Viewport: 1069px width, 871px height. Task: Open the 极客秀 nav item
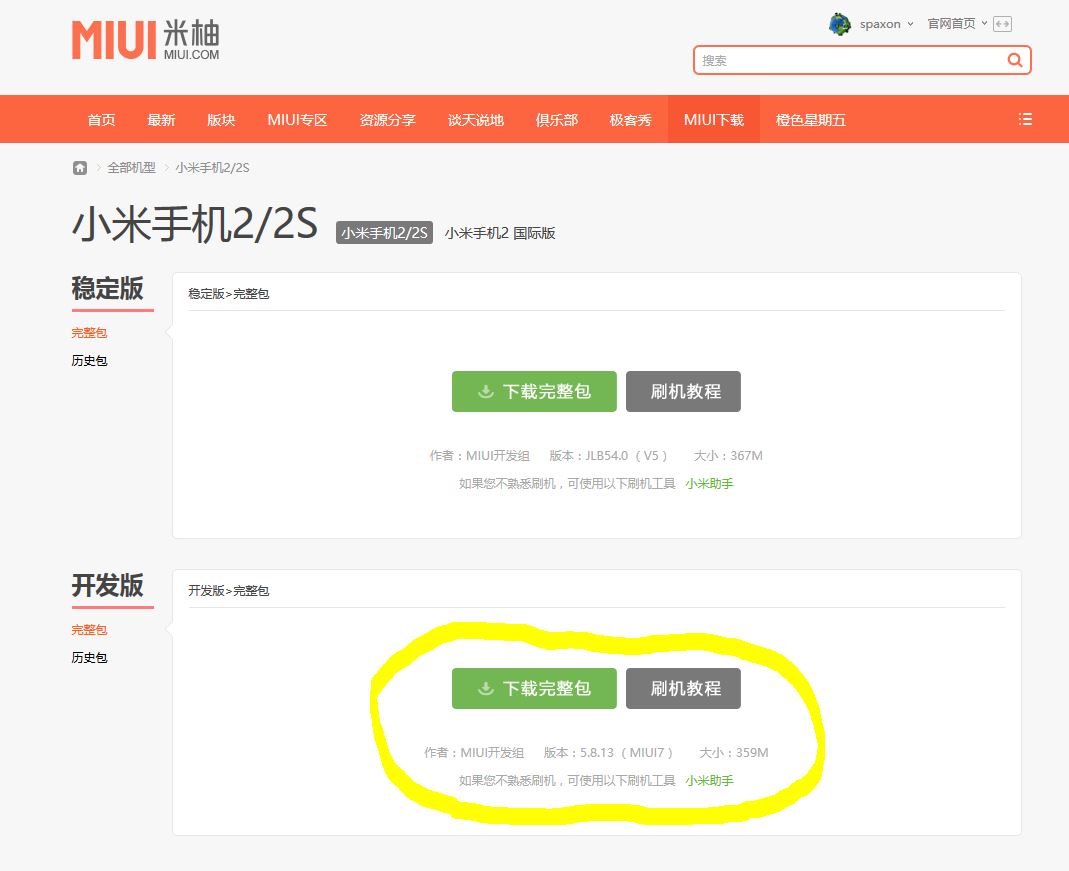(630, 120)
